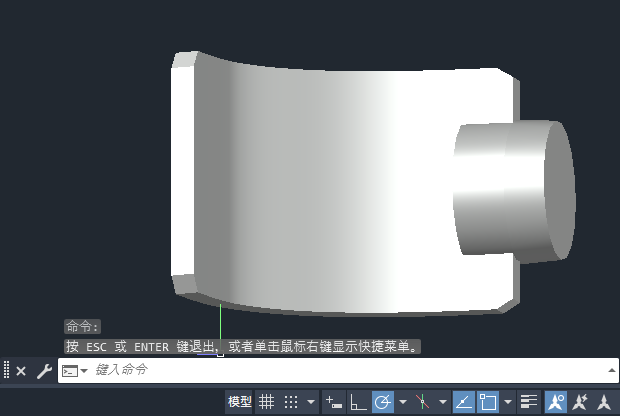The width and height of the screenshot is (620, 416).
Task: Open isometric drafting plane dropdown
Action: click(443, 402)
